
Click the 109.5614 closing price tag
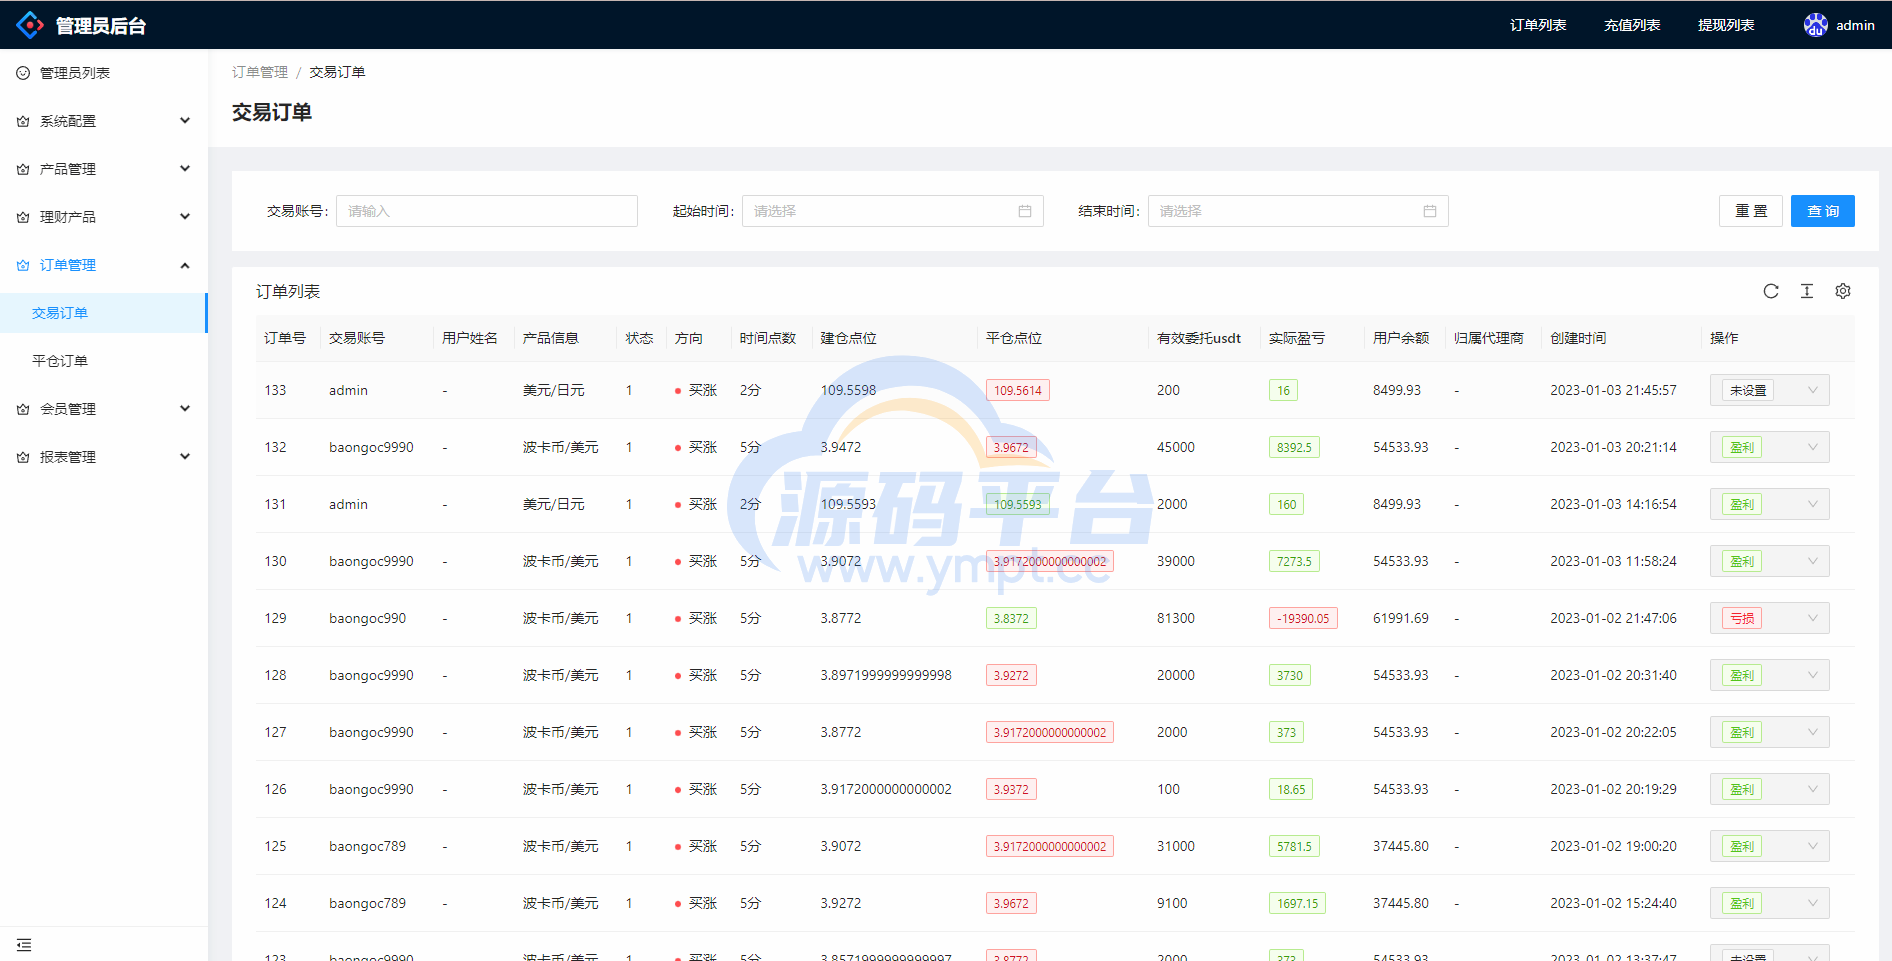[x=1018, y=391]
